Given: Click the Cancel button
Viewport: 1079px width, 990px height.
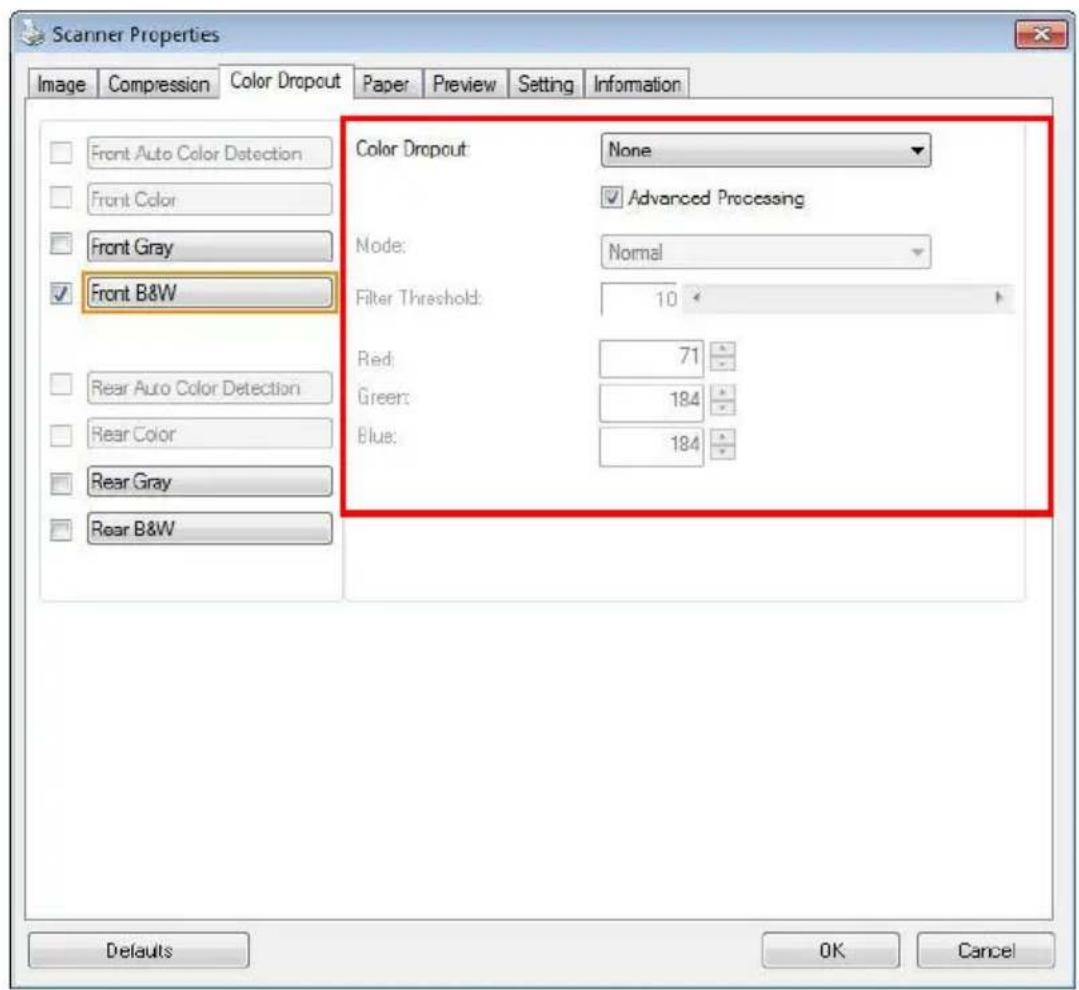Looking at the screenshot, I should [x=985, y=950].
